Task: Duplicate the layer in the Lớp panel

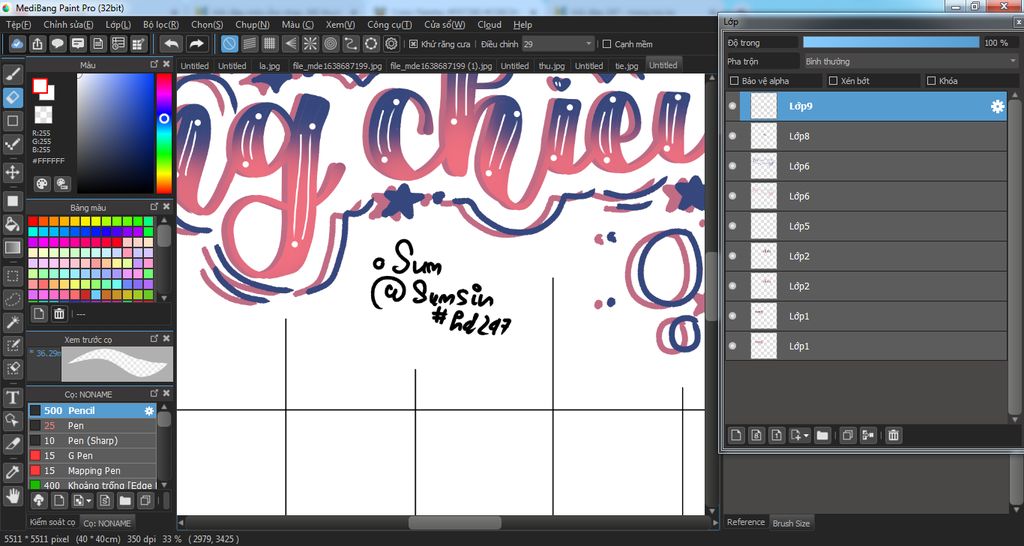Action: [848, 435]
